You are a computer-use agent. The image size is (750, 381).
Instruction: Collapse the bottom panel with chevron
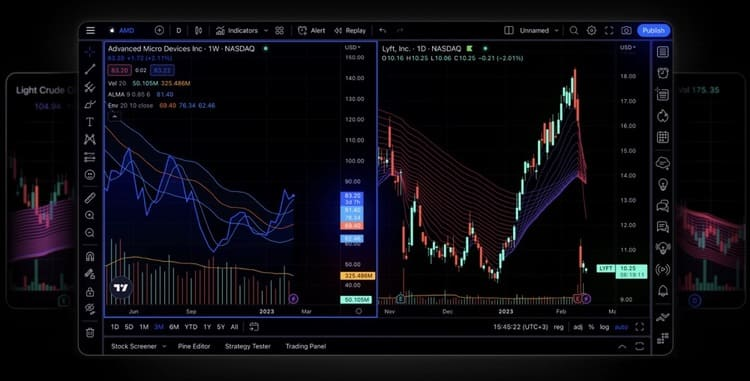[622, 347]
